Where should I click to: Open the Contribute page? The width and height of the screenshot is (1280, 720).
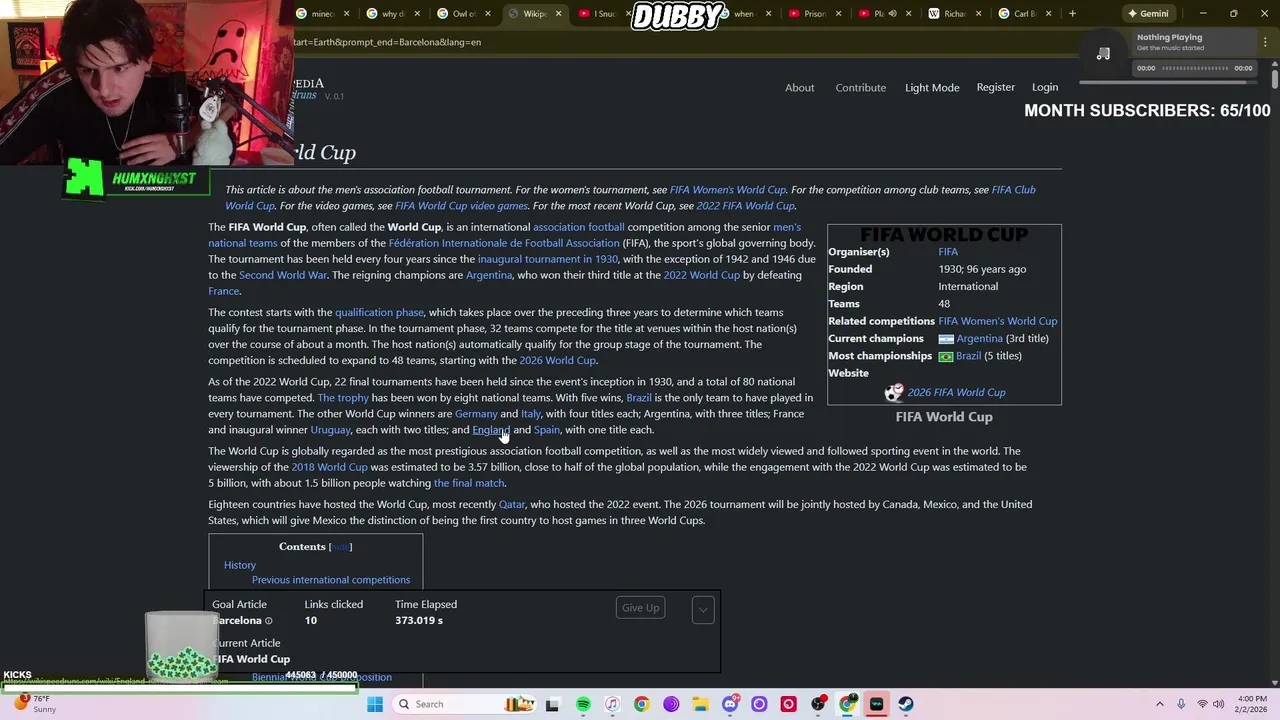[x=860, y=88]
